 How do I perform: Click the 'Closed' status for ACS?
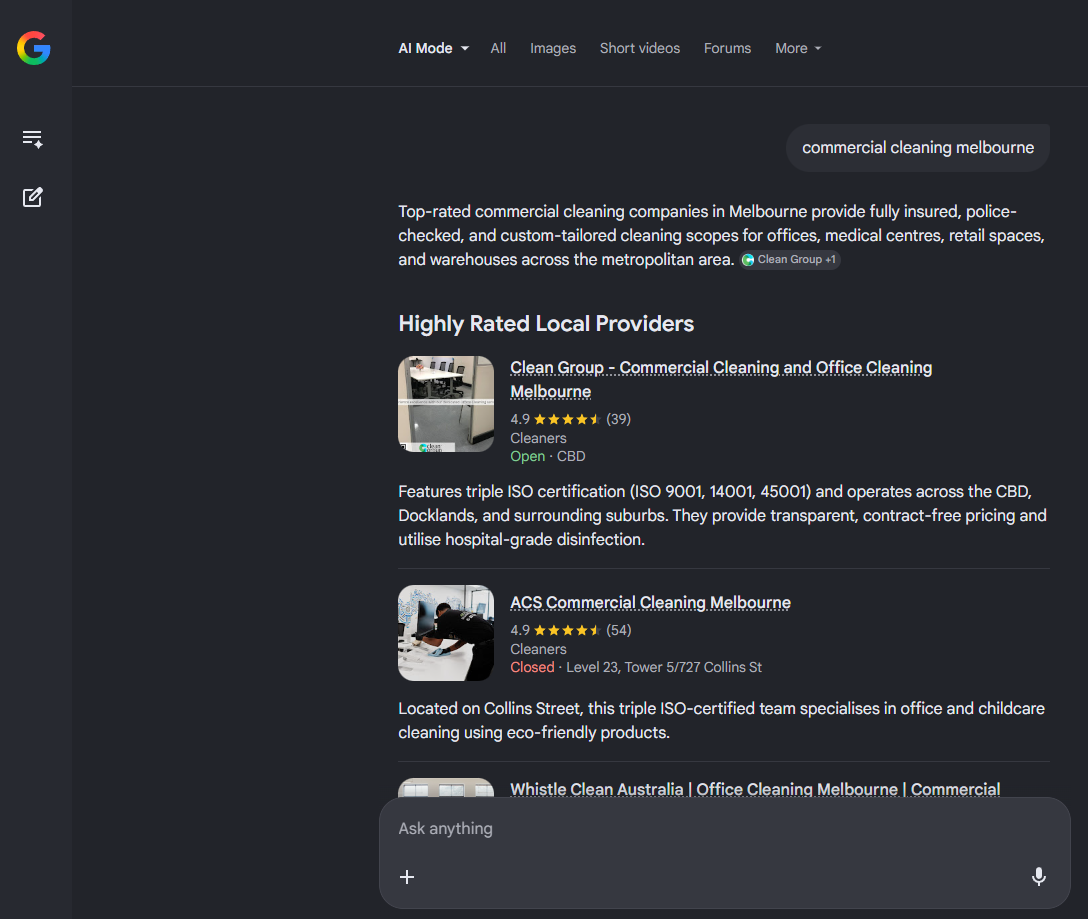tap(532, 667)
